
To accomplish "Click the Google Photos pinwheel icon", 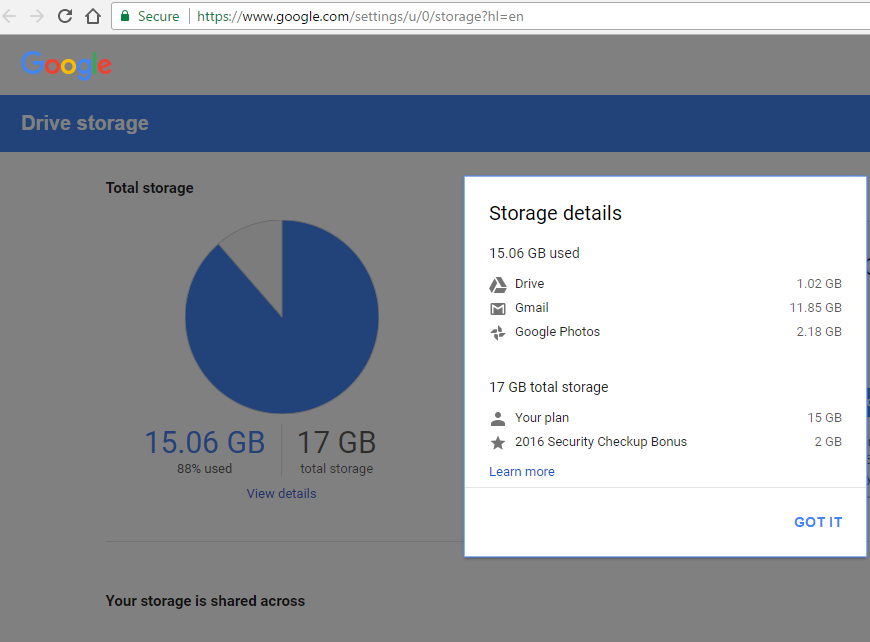I will point(498,332).
